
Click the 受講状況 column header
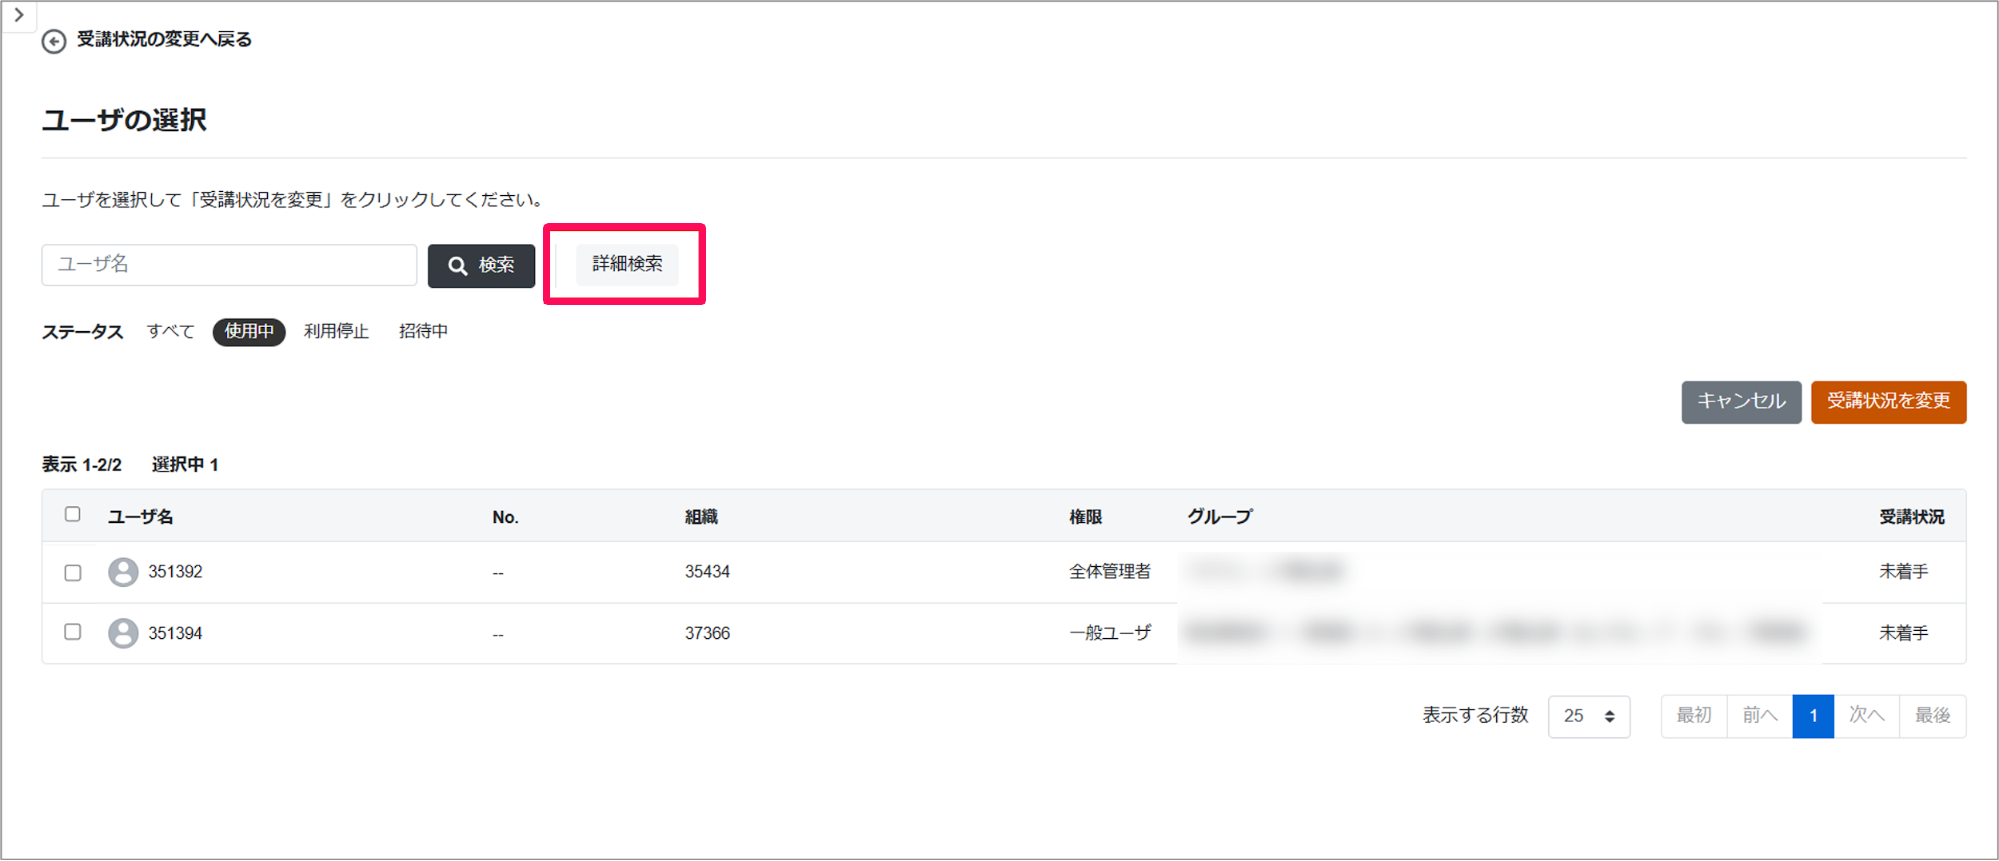tap(1912, 517)
